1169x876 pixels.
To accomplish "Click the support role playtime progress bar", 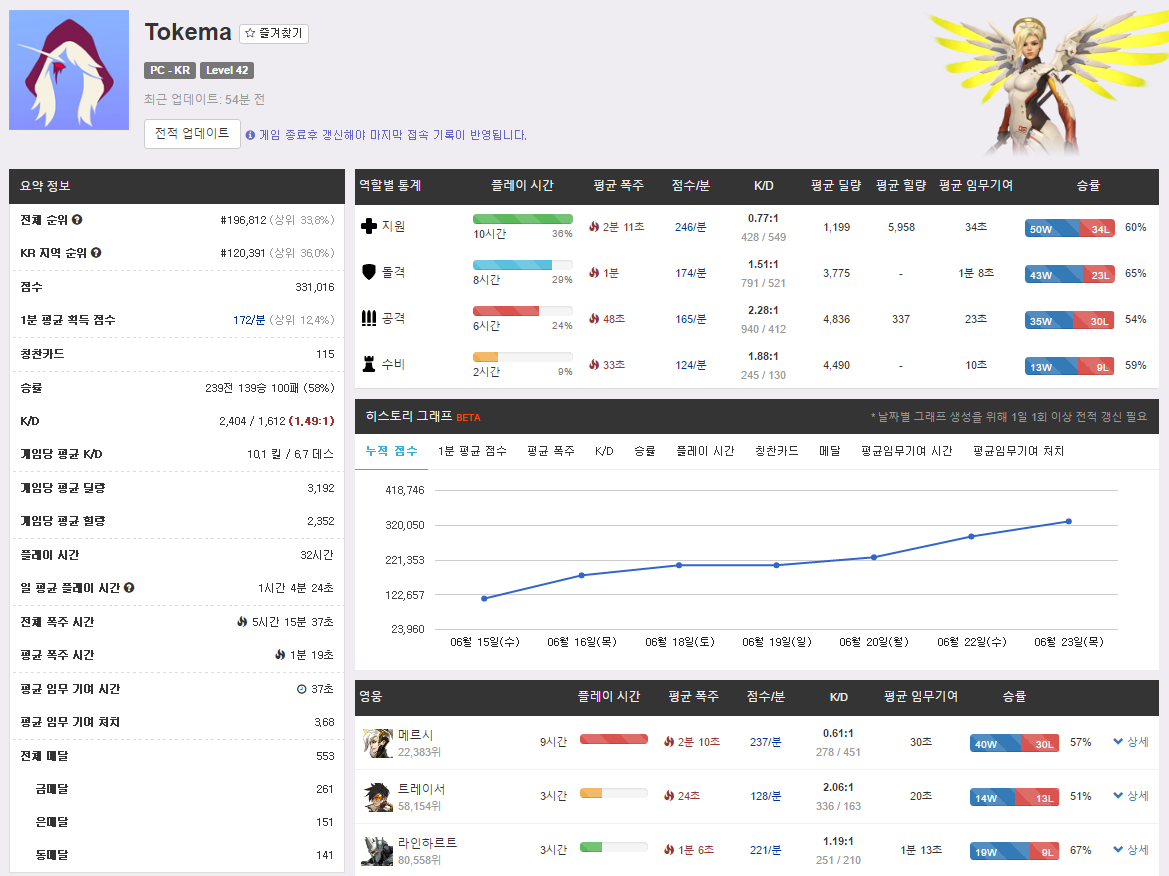I will 522,219.
